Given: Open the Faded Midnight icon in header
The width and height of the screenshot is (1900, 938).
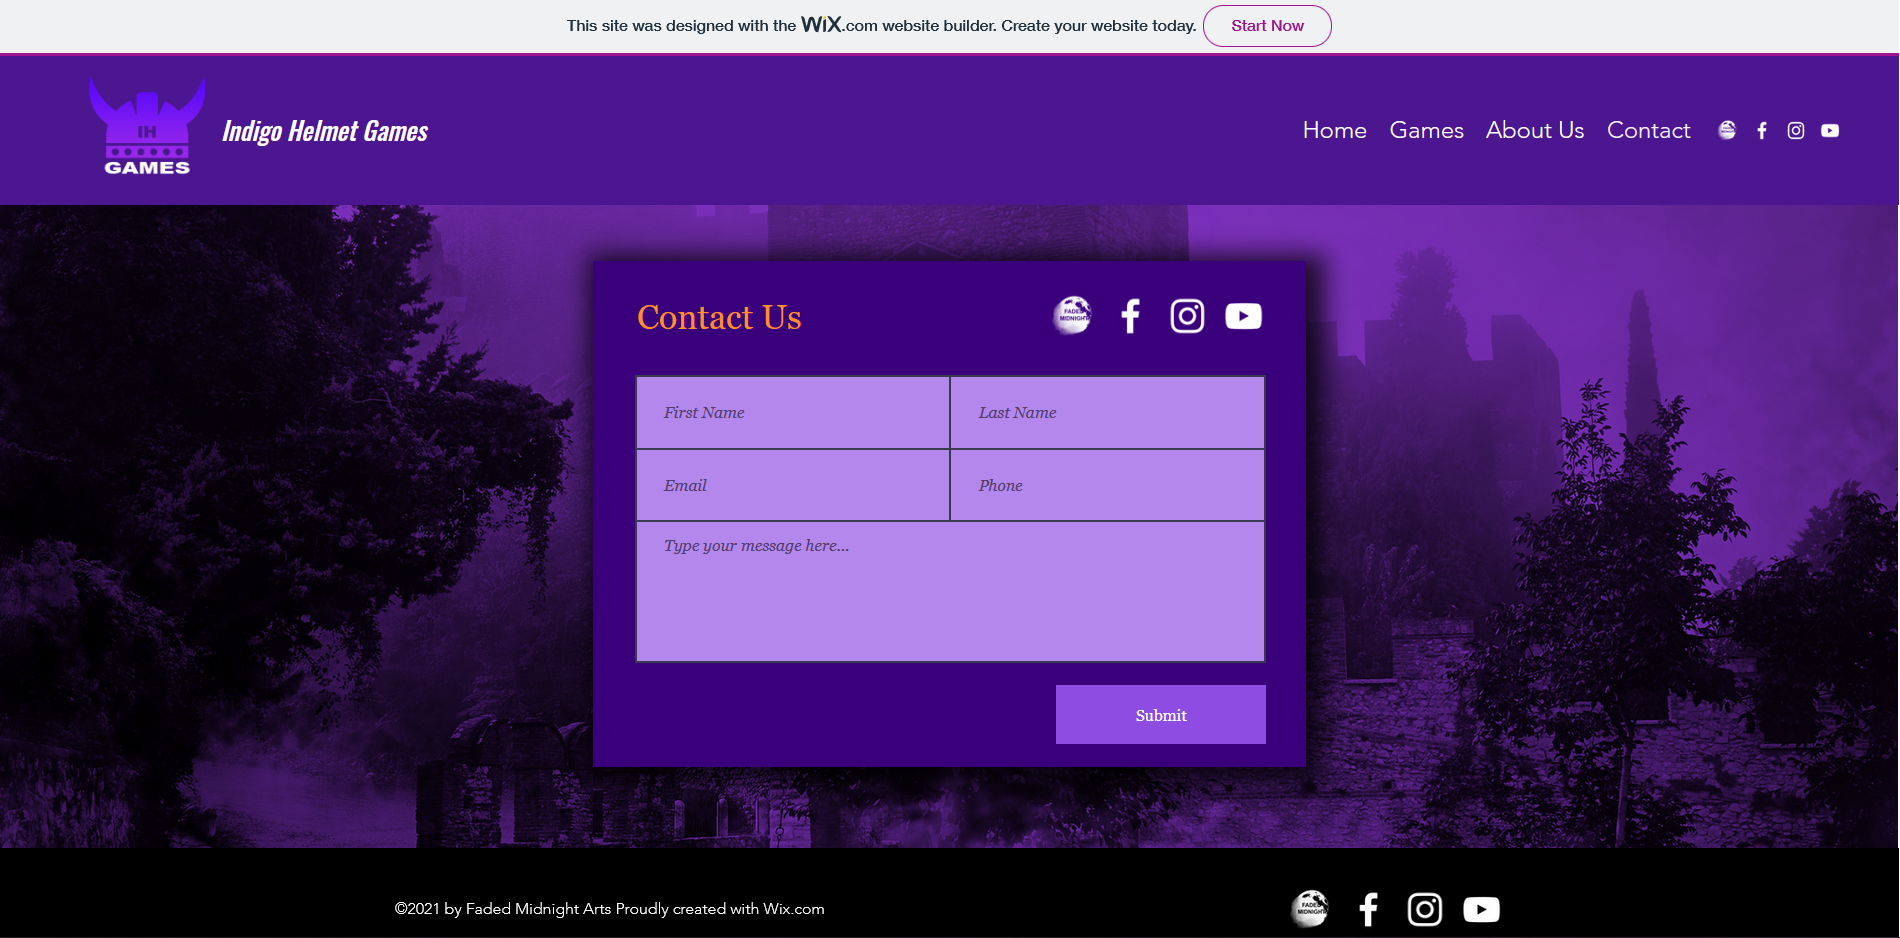Looking at the screenshot, I should point(1727,130).
